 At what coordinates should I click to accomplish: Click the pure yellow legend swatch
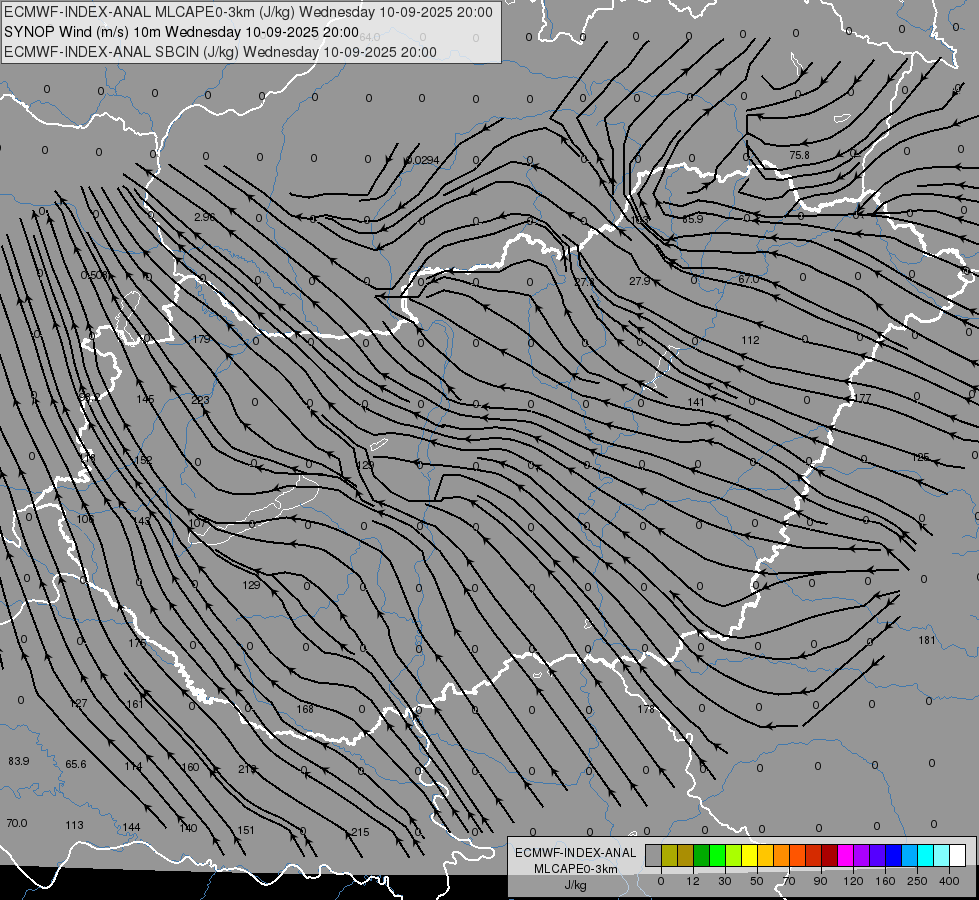click(749, 856)
